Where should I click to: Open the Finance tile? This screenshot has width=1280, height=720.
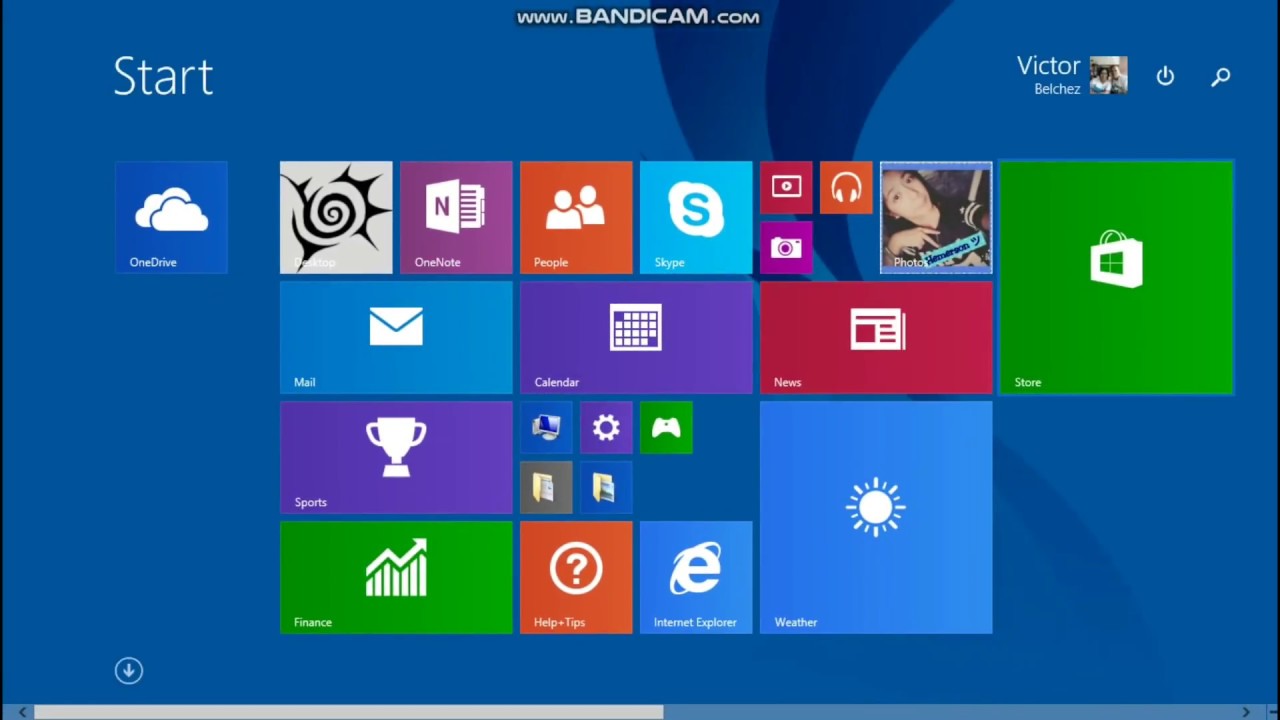396,577
